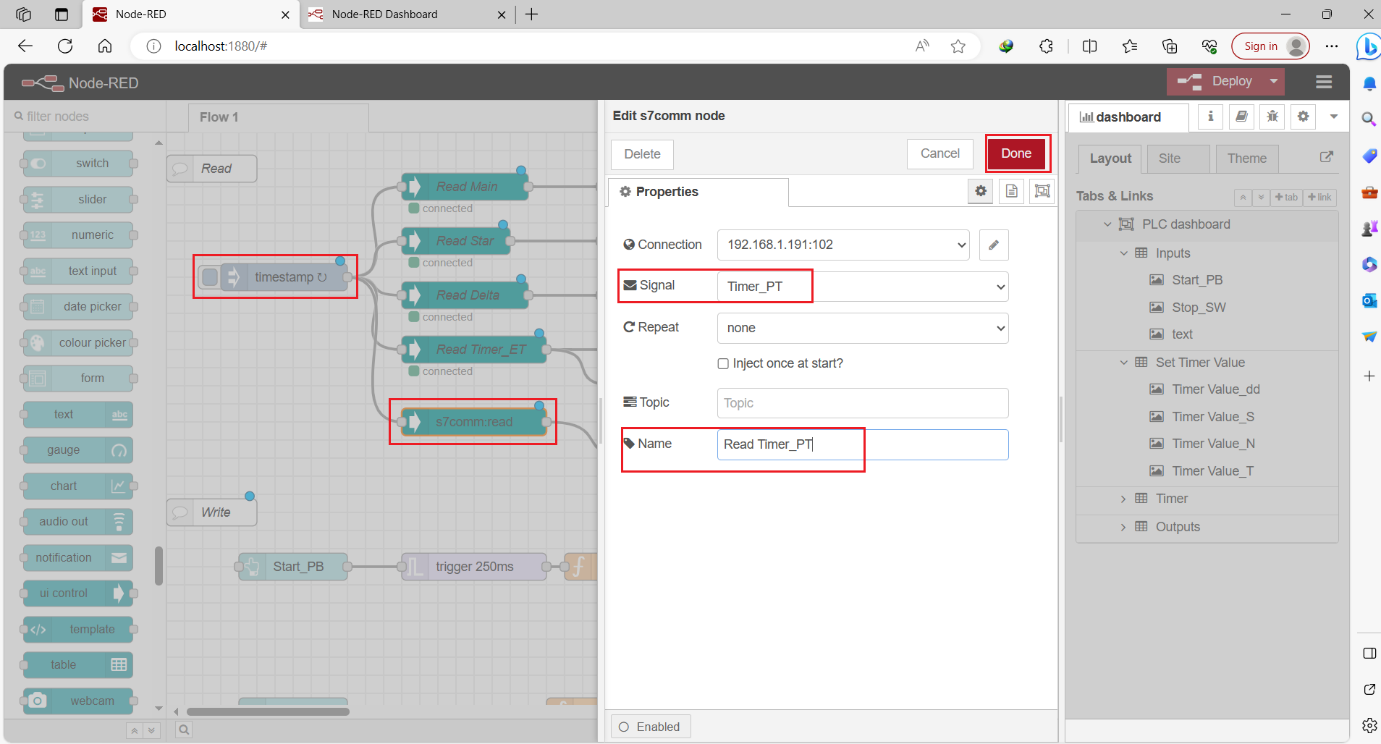Open the Repeat dropdown set to none
The width and height of the screenshot is (1381, 744).
pyautogui.click(x=862, y=328)
